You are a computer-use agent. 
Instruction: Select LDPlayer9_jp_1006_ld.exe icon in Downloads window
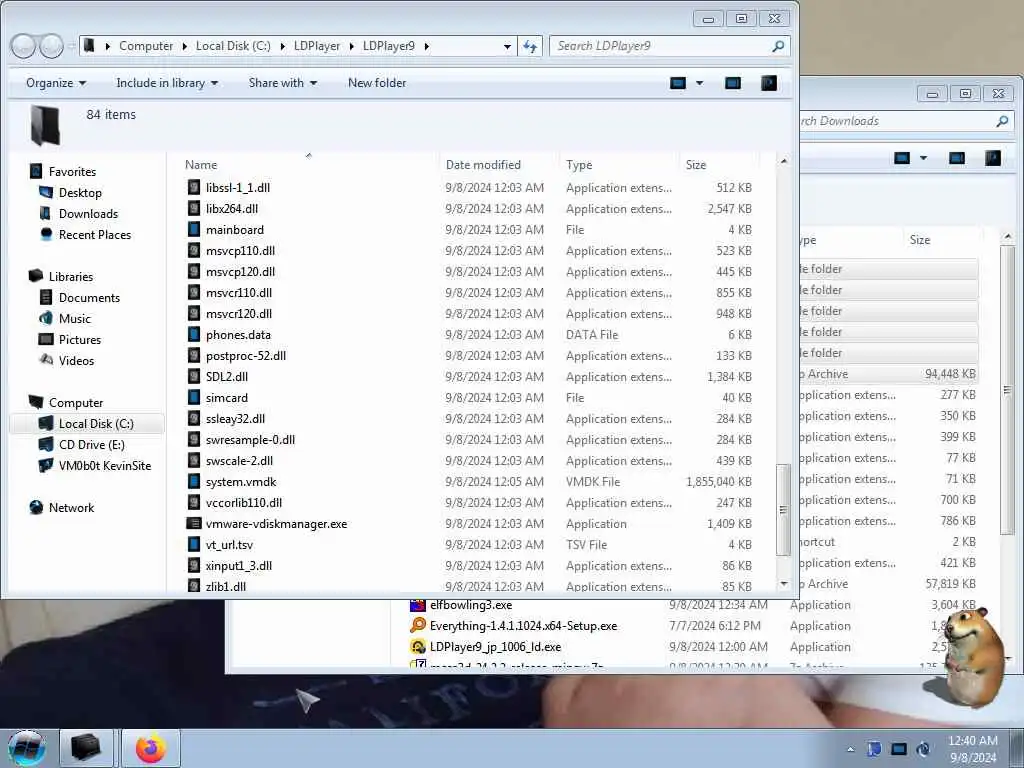click(417, 647)
